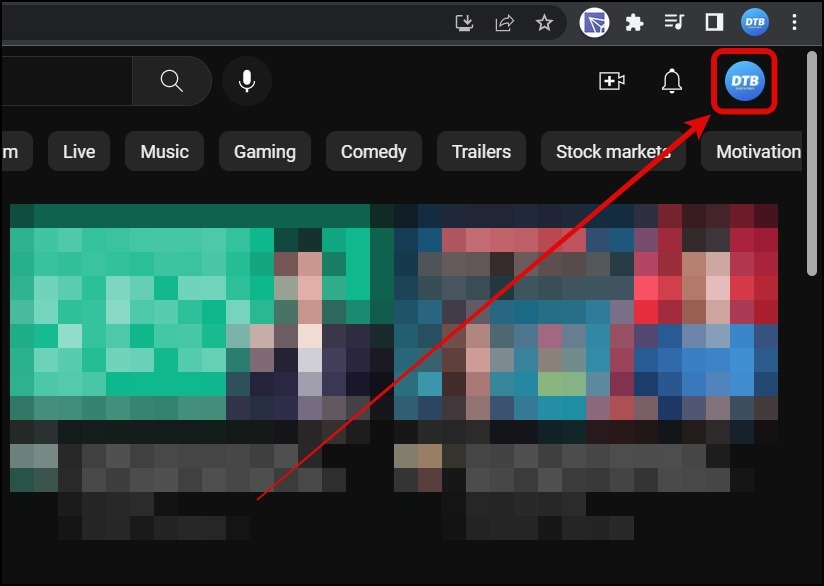Filter videos by Stock markets
This screenshot has width=824, height=586.
pyautogui.click(x=613, y=152)
